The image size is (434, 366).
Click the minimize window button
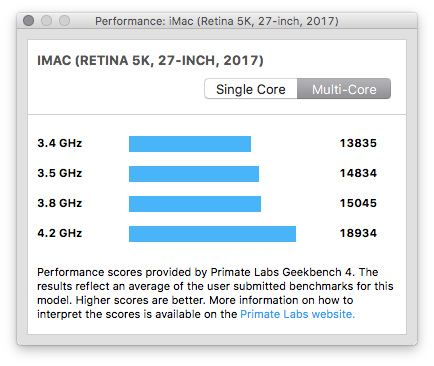pos(46,21)
